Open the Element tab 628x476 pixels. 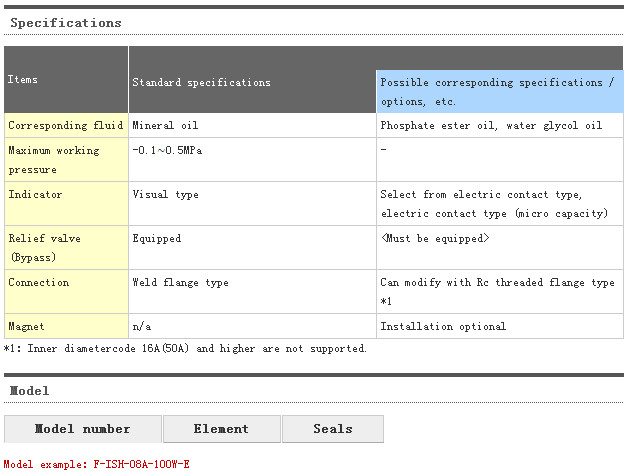221,429
